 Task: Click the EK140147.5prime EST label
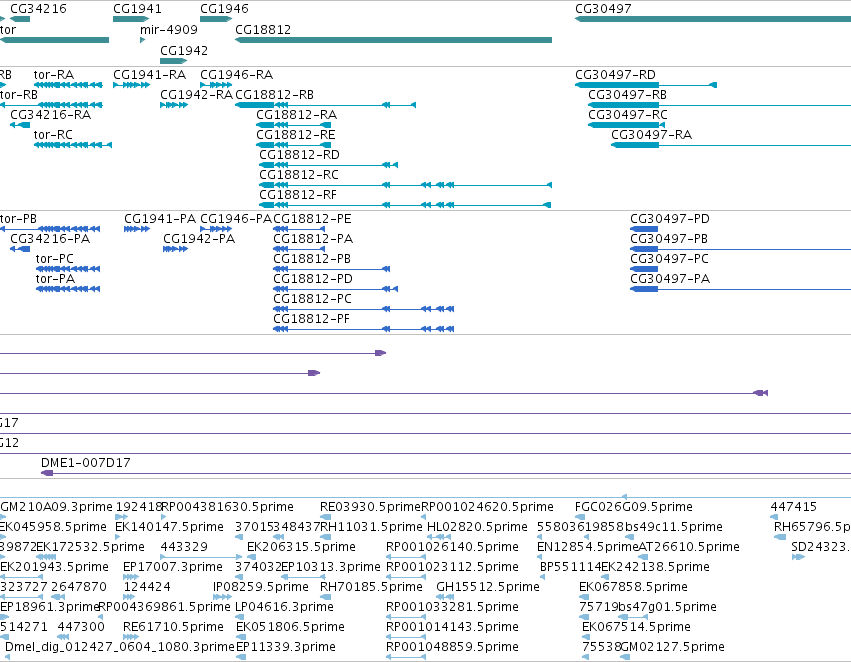point(169,527)
